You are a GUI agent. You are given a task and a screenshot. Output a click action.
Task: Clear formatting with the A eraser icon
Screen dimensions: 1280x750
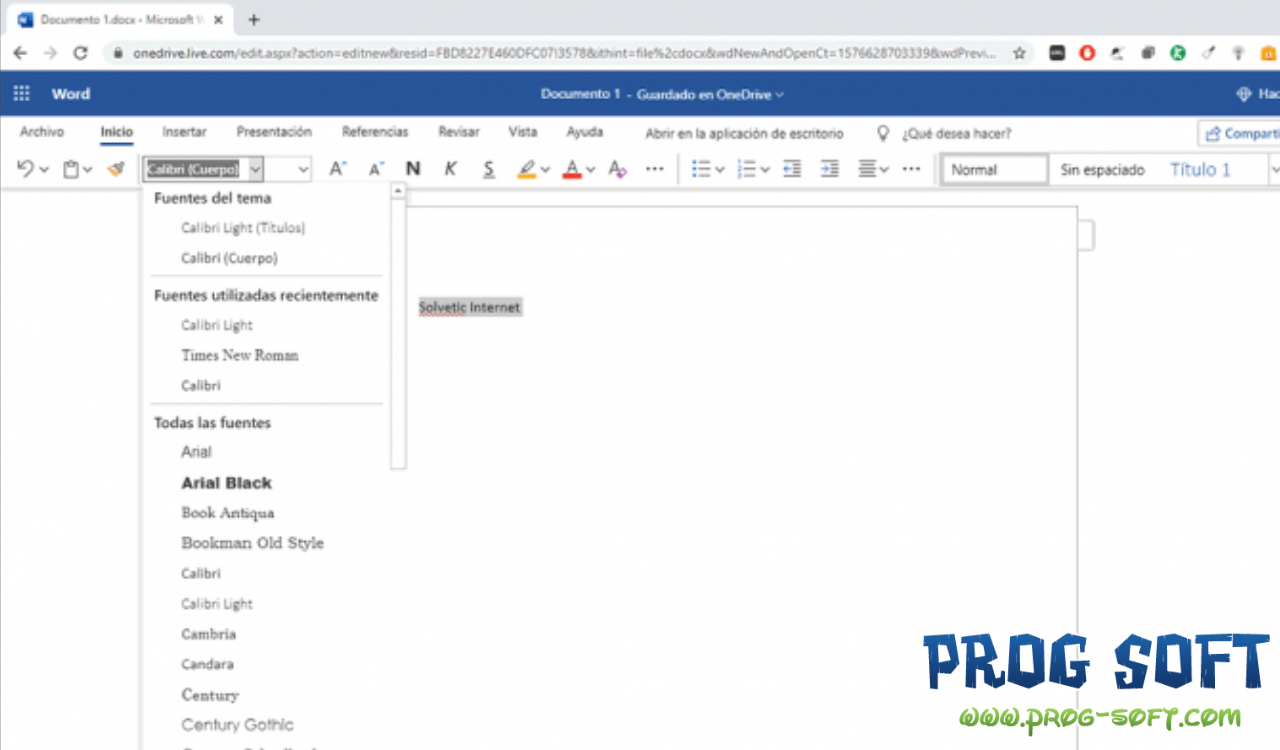point(617,169)
